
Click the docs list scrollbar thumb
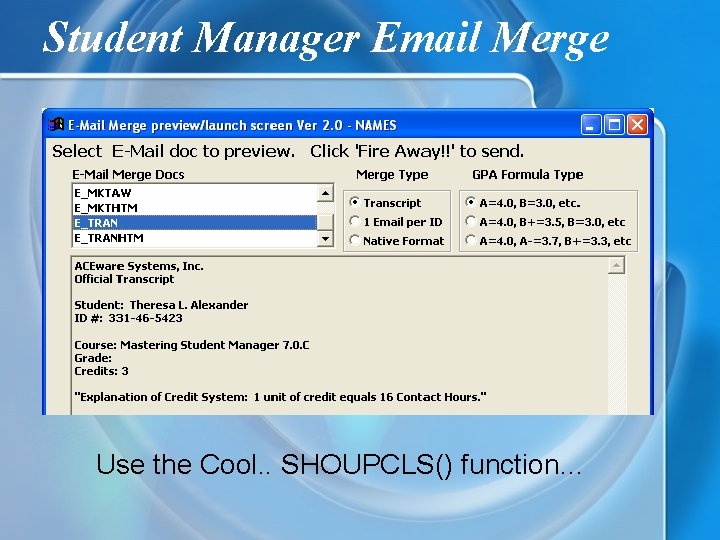[x=325, y=222]
